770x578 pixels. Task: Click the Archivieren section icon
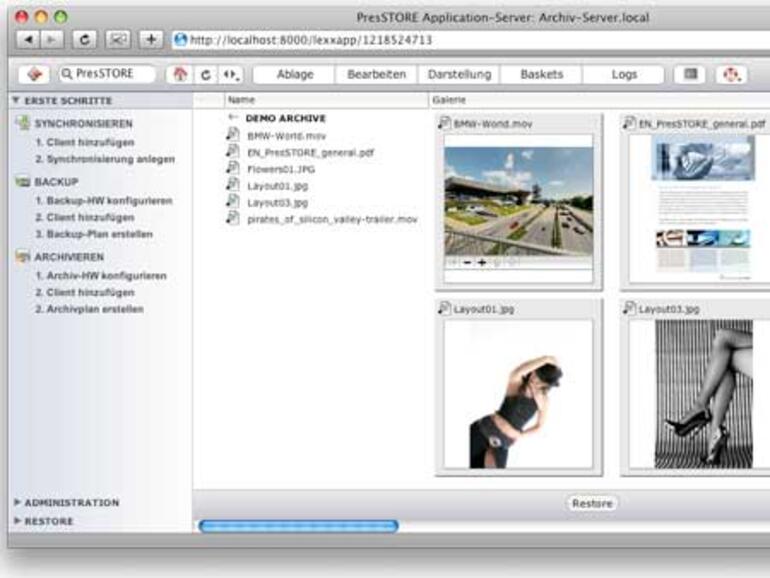pyautogui.click(x=23, y=257)
